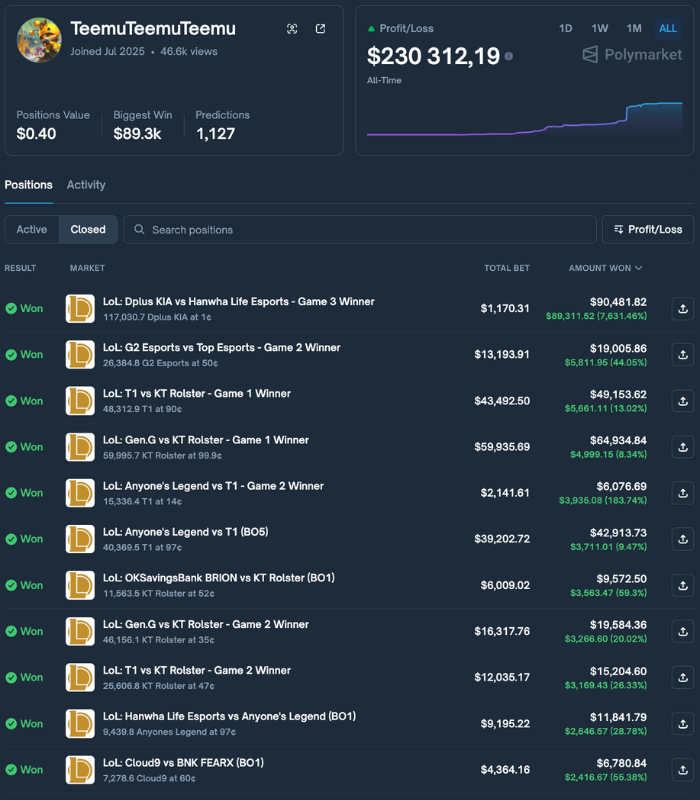Sort by the AMOUNT WON column chevron
700x800 pixels.
coord(638,268)
